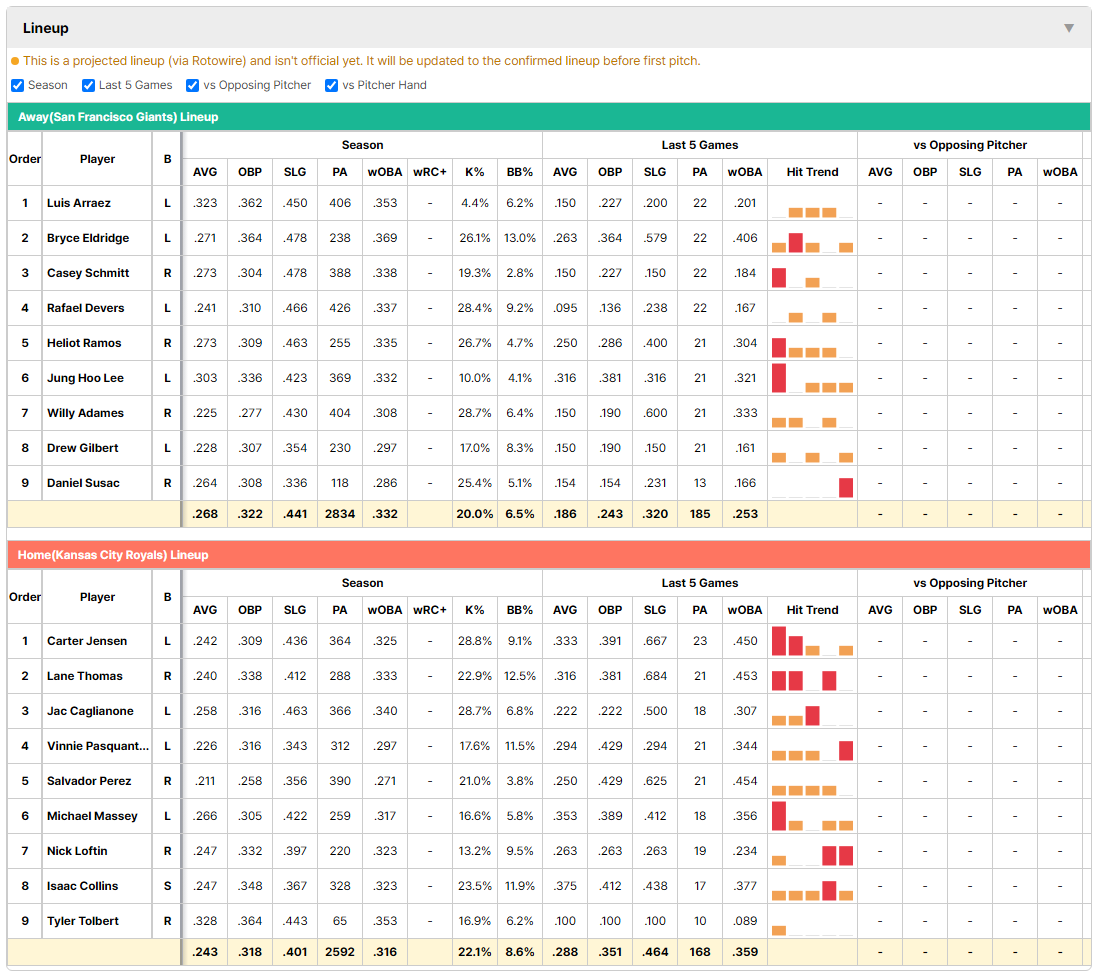Sort Royals table by K% column
1098x977 pixels.
(x=475, y=610)
